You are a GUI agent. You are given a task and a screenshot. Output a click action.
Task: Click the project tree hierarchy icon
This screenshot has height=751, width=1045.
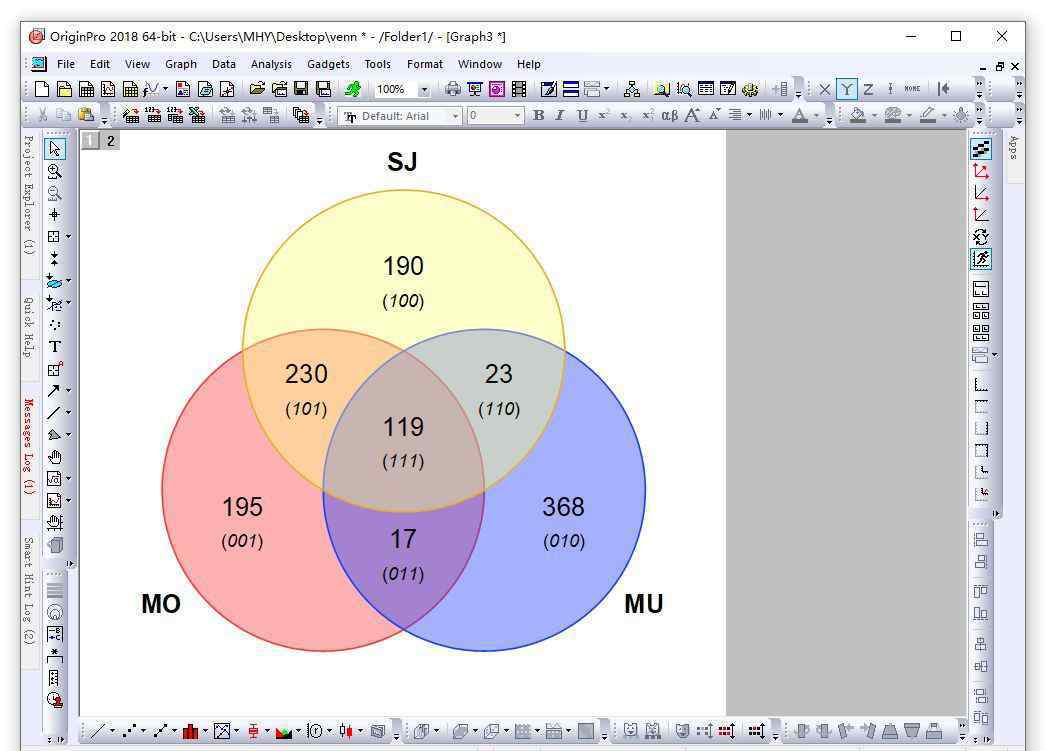631,89
